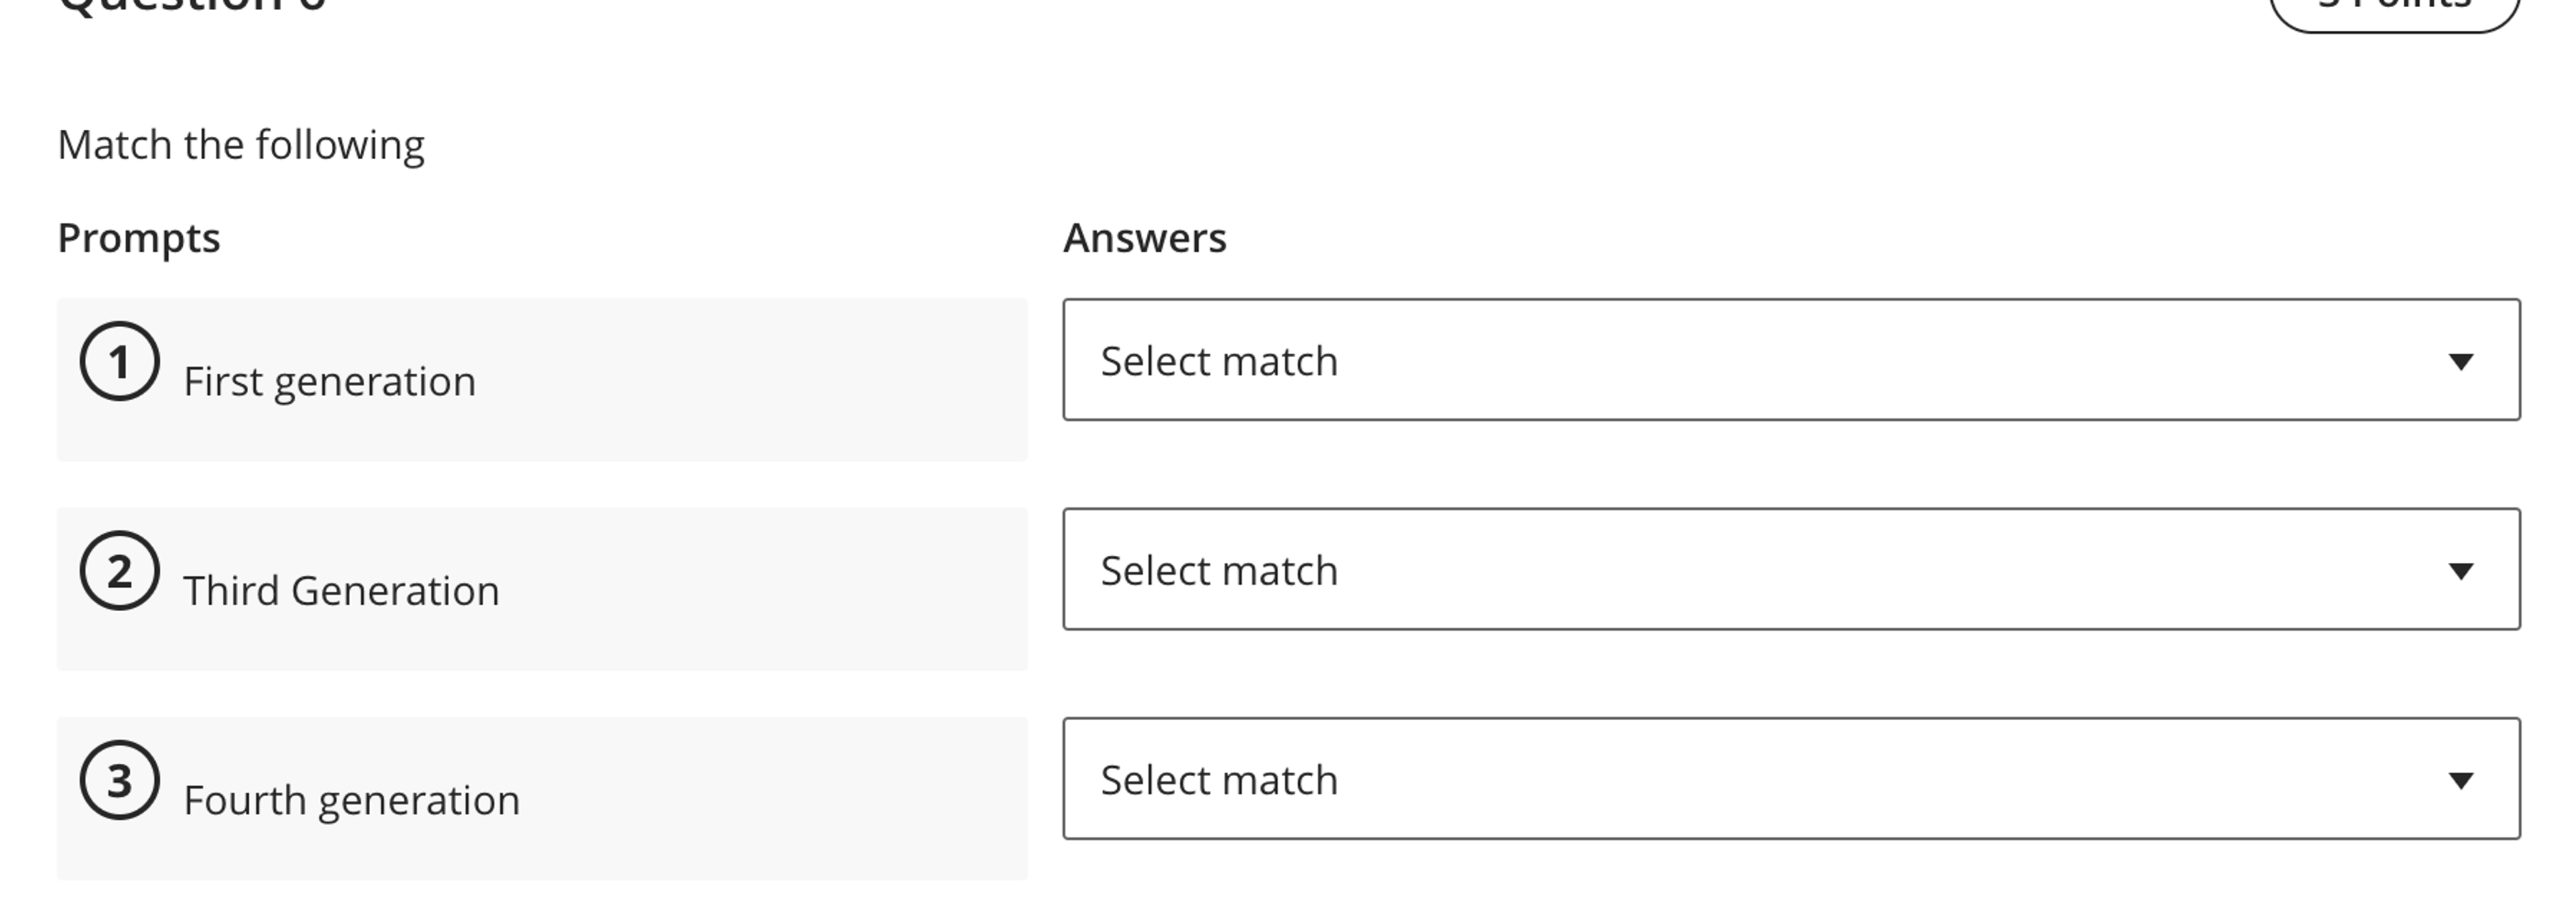Image resolution: width=2576 pixels, height=911 pixels.
Task: Click the Third Generation prompt text
Action: [x=341, y=591]
